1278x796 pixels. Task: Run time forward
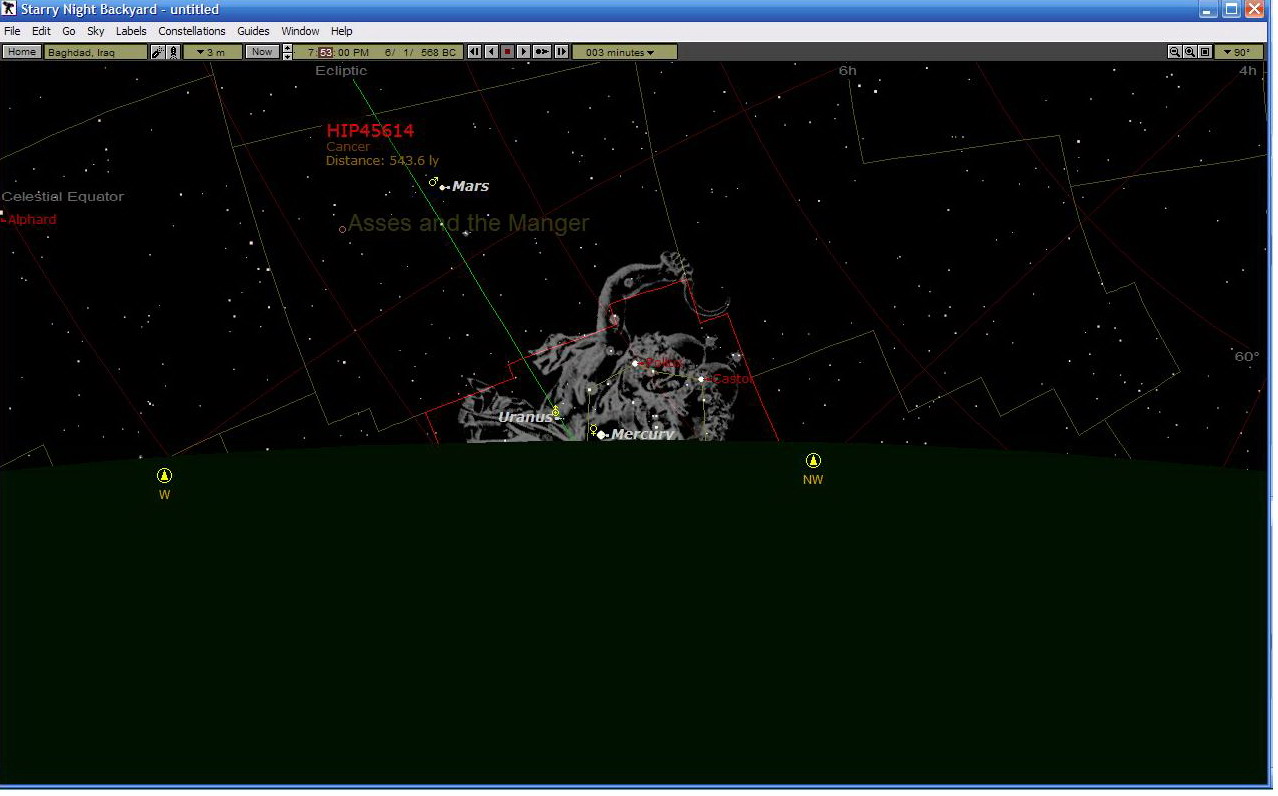pos(523,52)
